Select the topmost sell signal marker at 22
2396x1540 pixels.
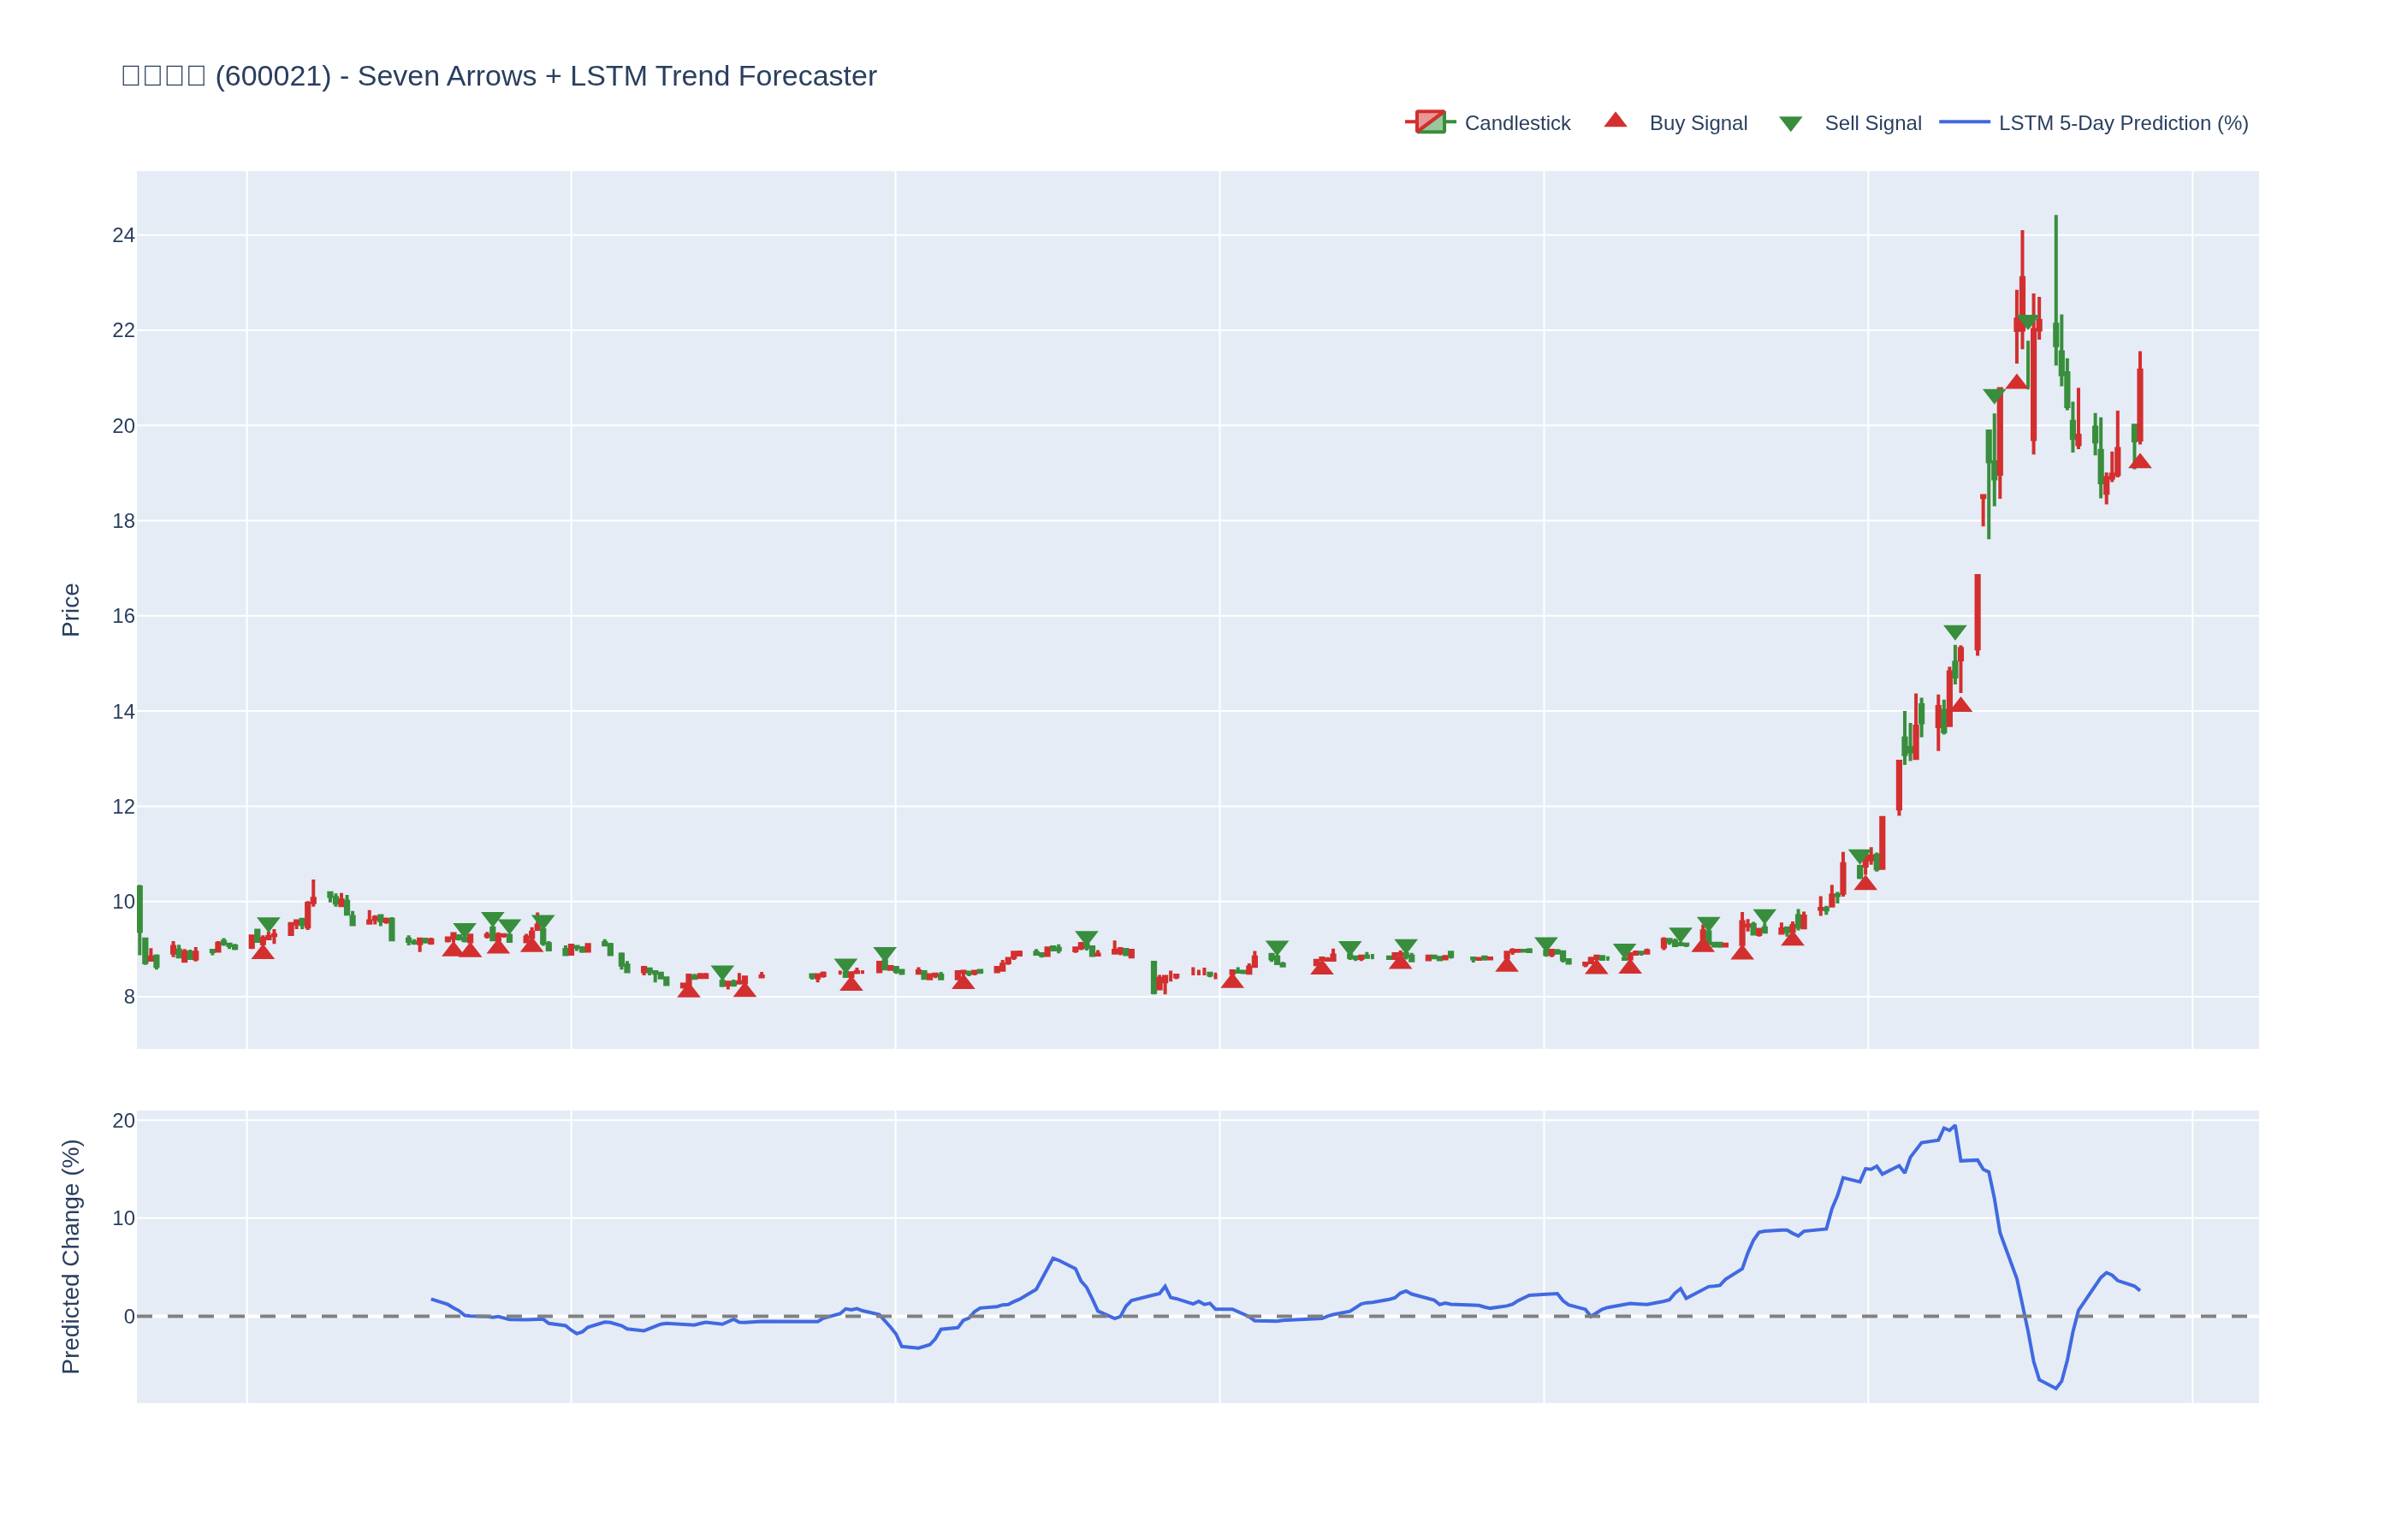tap(2026, 322)
